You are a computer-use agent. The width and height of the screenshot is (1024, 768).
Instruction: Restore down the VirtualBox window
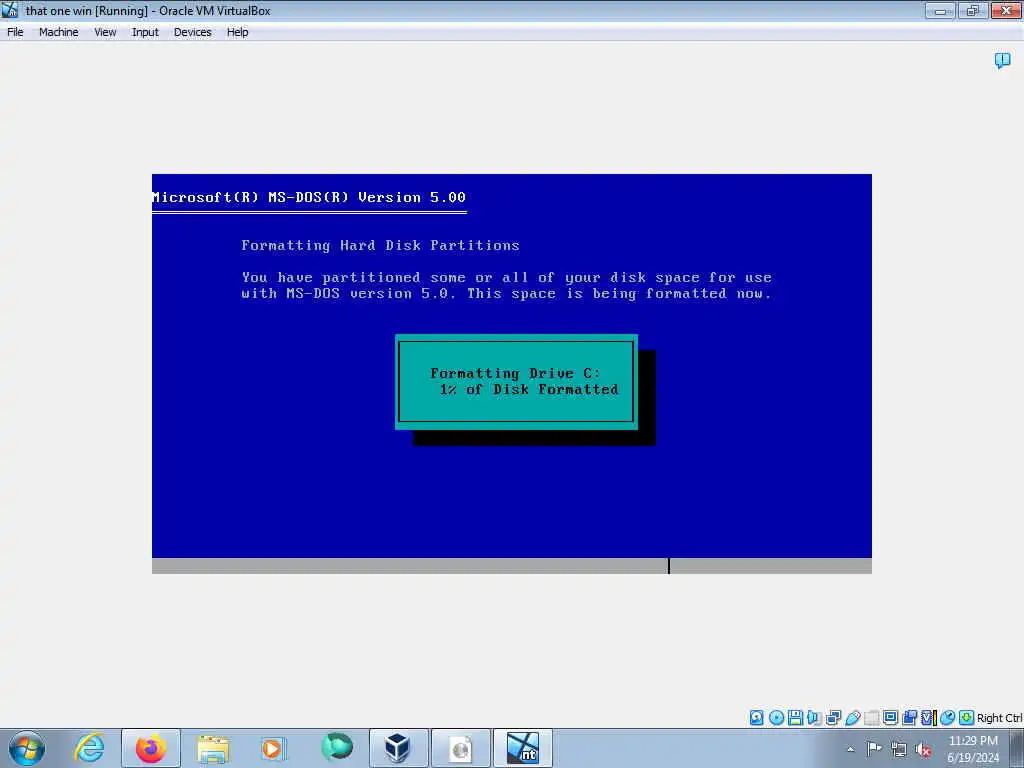pos(973,10)
